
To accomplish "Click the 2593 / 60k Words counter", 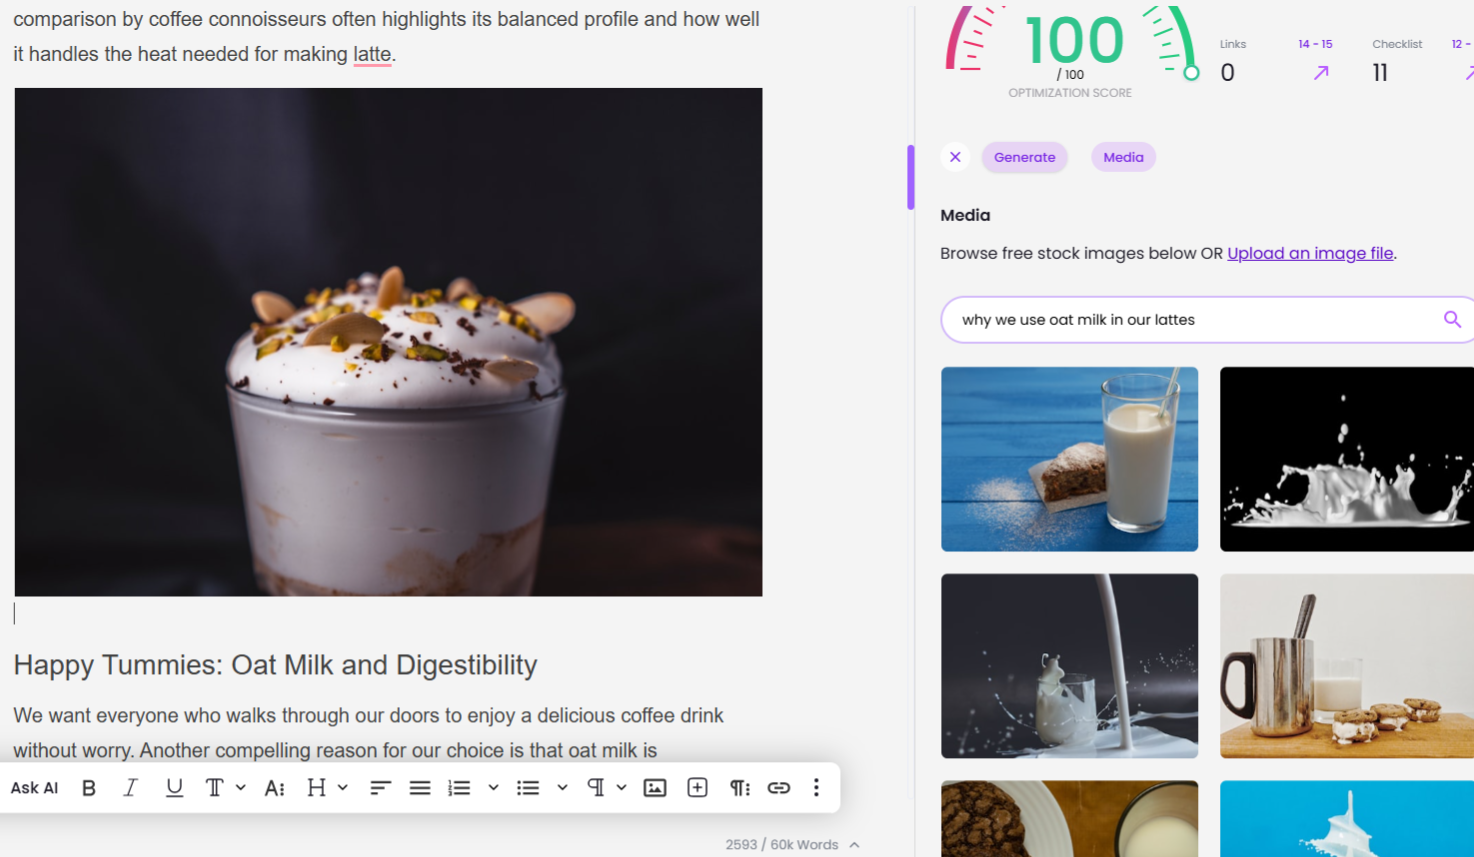I will [782, 845].
